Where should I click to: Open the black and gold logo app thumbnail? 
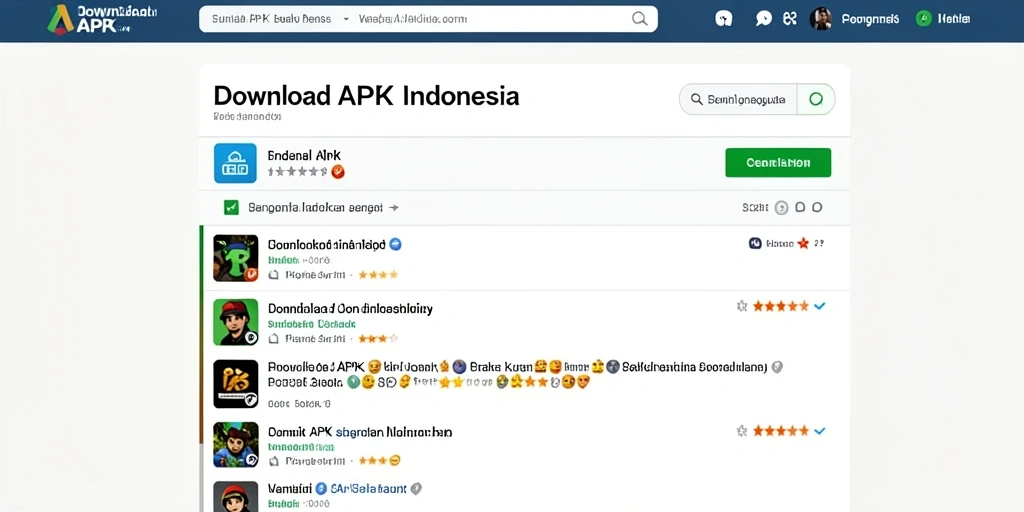pyautogui.click(x=236, y=384)
